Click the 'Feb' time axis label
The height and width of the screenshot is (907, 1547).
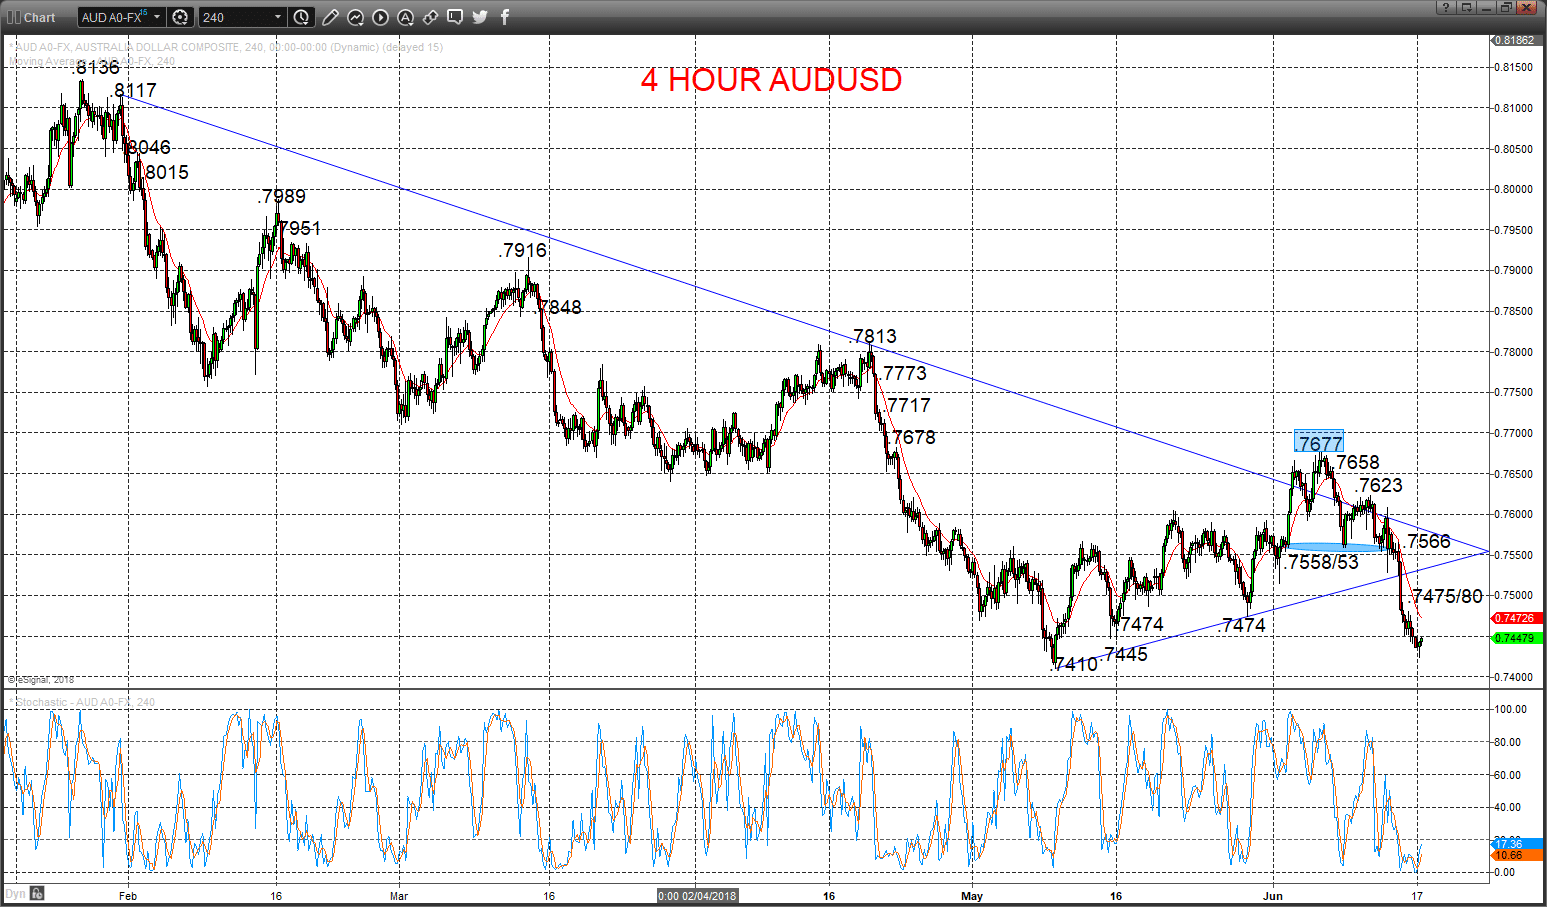click(x=128, y=896)
